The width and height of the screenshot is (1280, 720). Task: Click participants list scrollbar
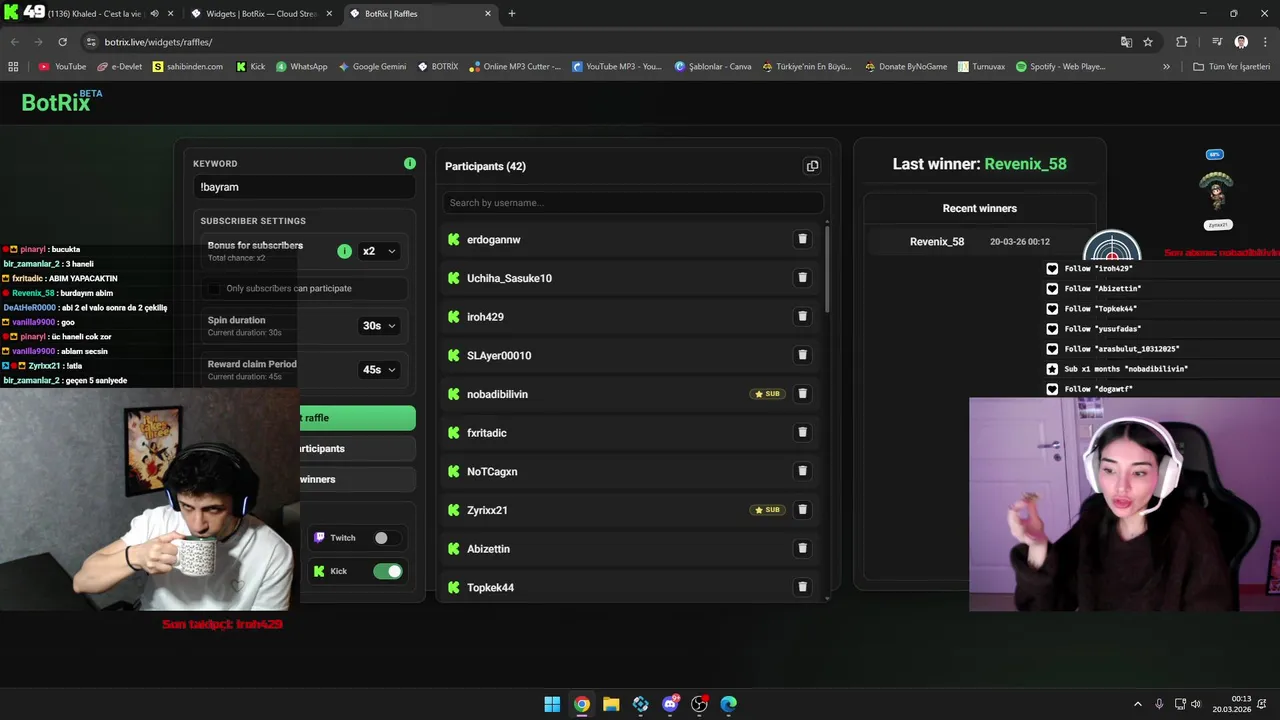[x=827, y=270]
